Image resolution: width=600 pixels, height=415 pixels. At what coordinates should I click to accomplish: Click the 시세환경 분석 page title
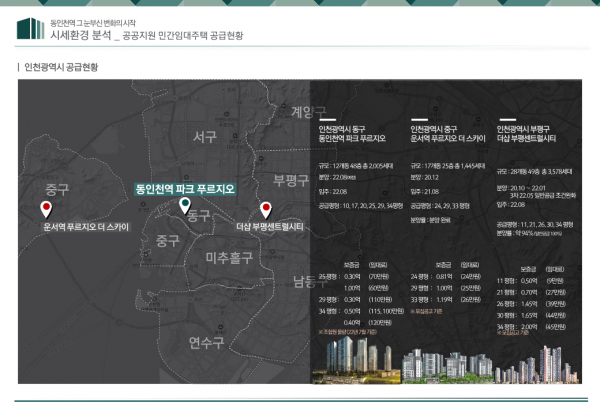coord(80,35)
